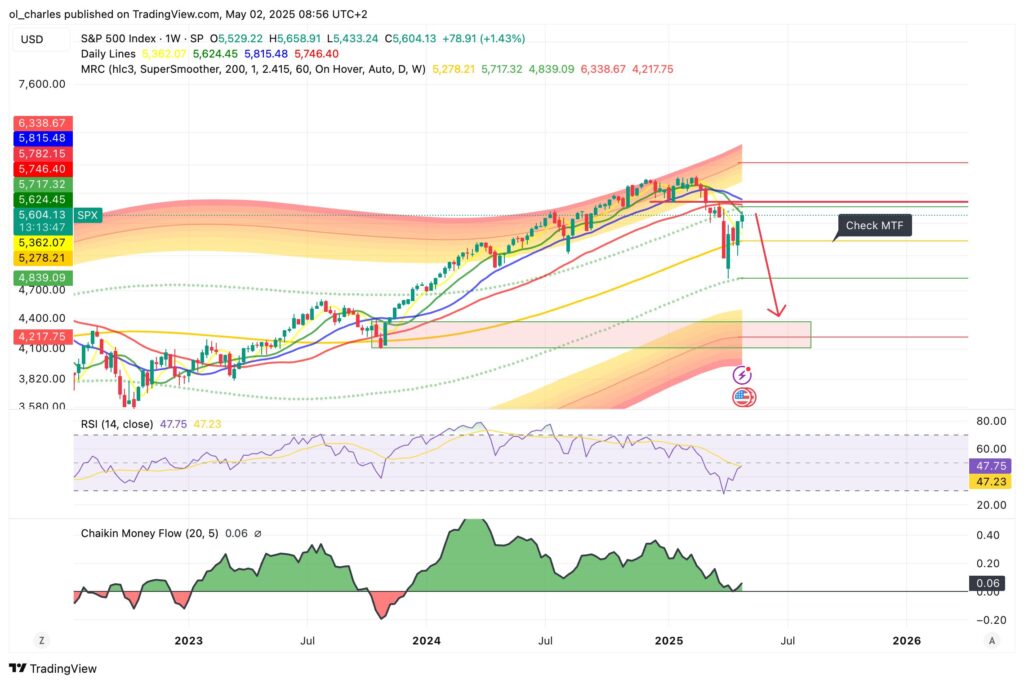Click the S&P 500 Index legend title
The image size is (1024, 684).
coord(119,37)
